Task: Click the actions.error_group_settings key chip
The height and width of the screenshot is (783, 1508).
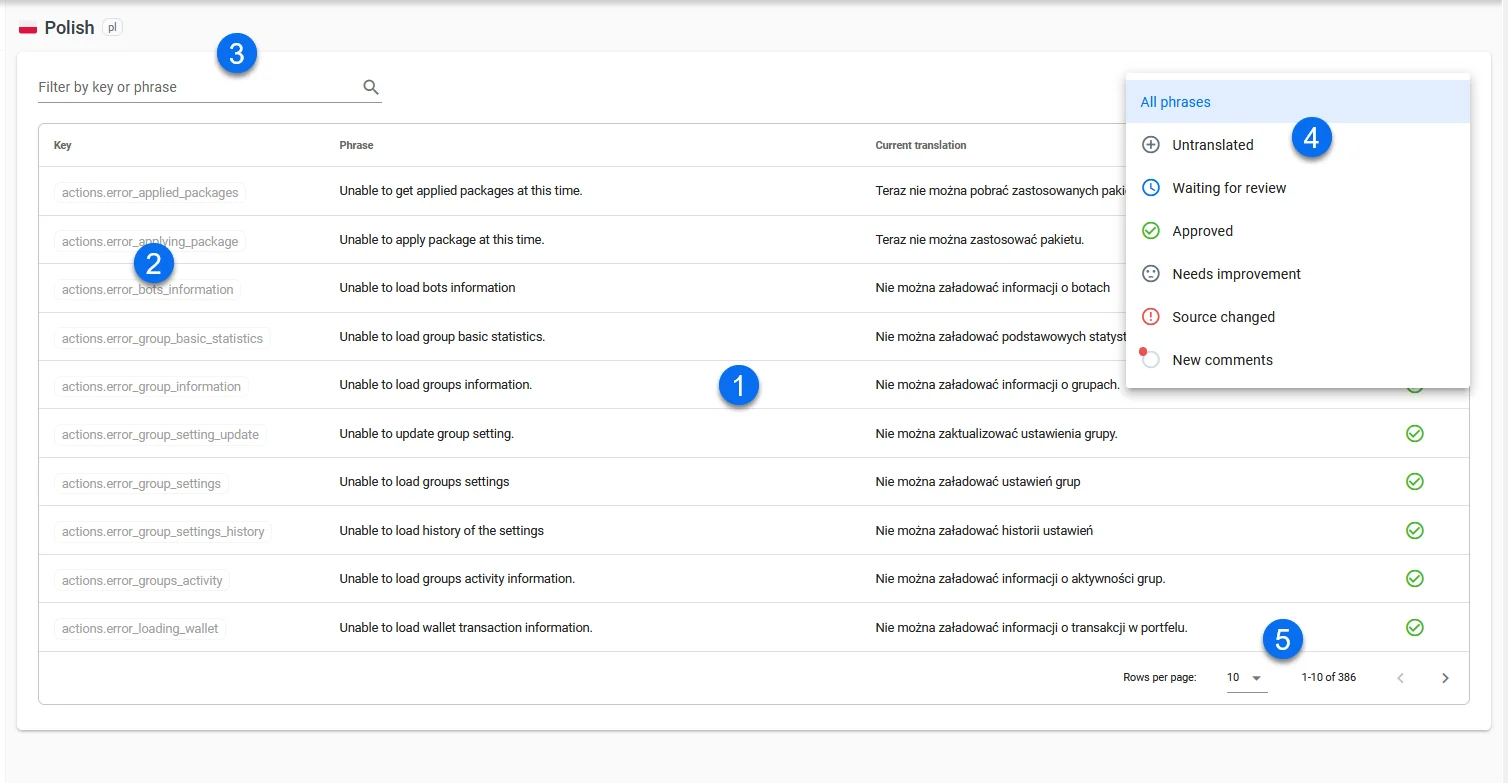Action: click(141, 484)
